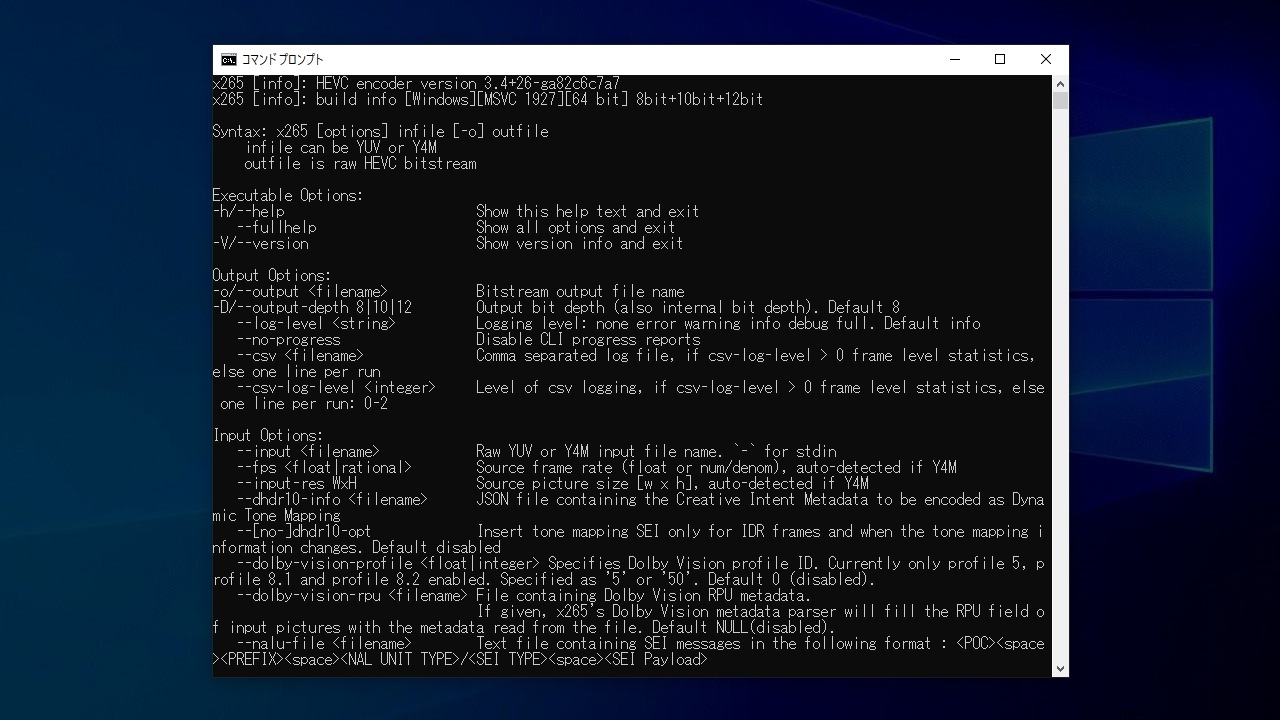Click the '--log-level <string>' option
The width and height of the screenshot is (1280, 720).
(x=316, y=324)
